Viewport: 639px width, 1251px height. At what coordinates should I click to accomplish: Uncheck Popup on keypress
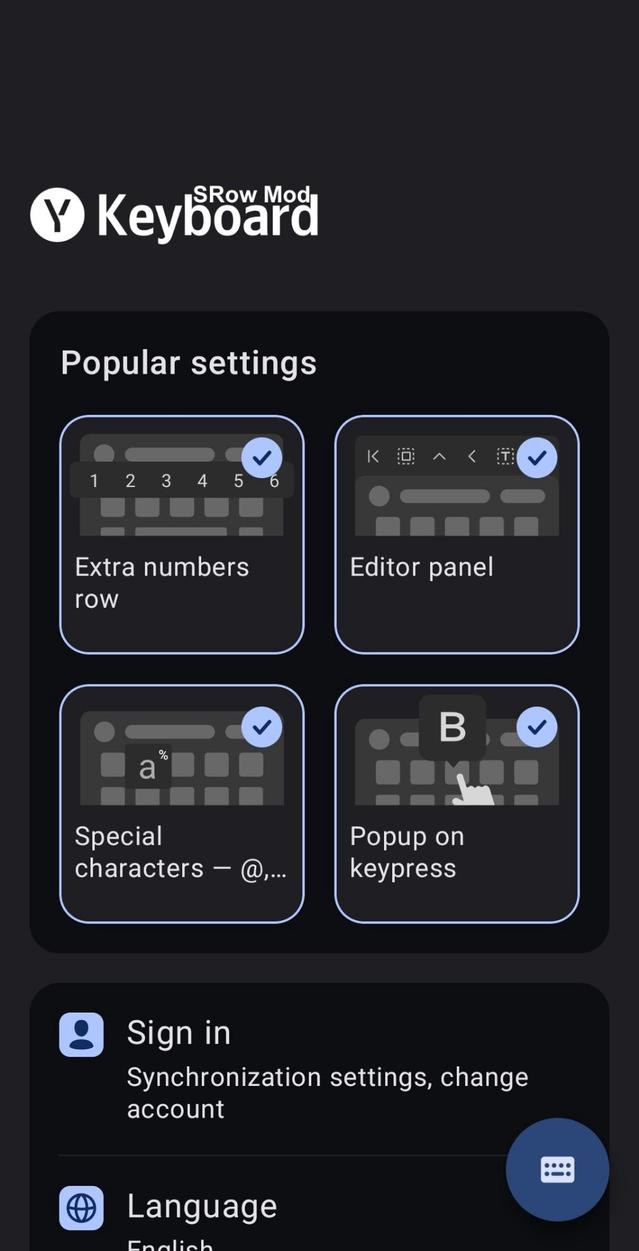(537, 727)
